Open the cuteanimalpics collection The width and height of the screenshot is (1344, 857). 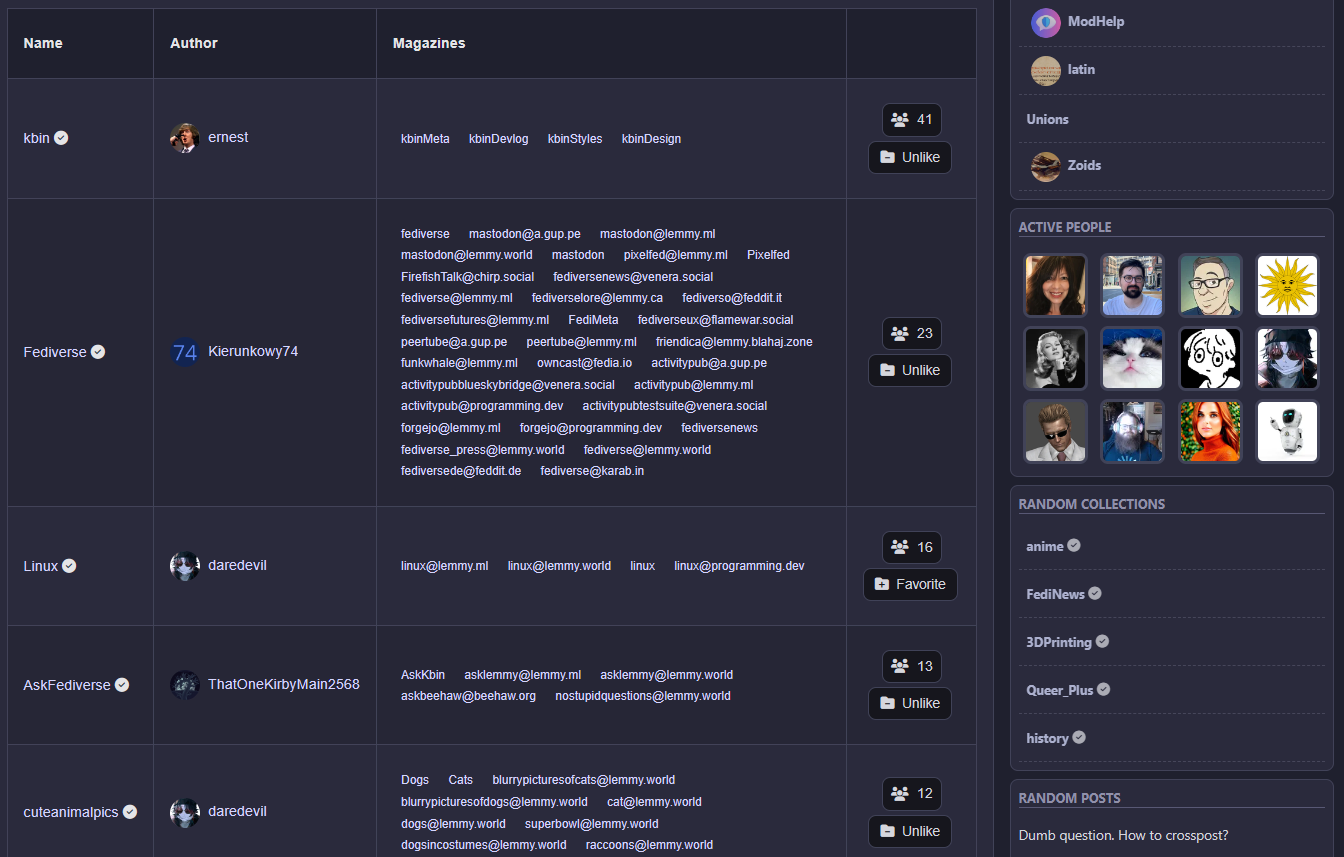click(x=71, y=812)
